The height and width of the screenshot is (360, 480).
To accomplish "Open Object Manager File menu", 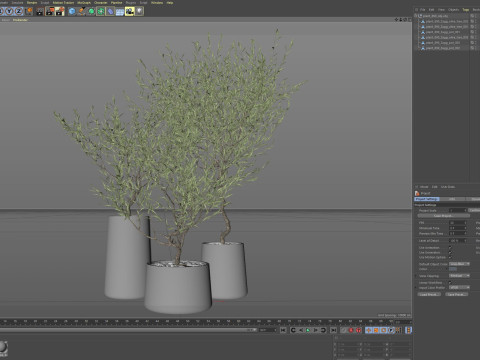I will [422, 10].
